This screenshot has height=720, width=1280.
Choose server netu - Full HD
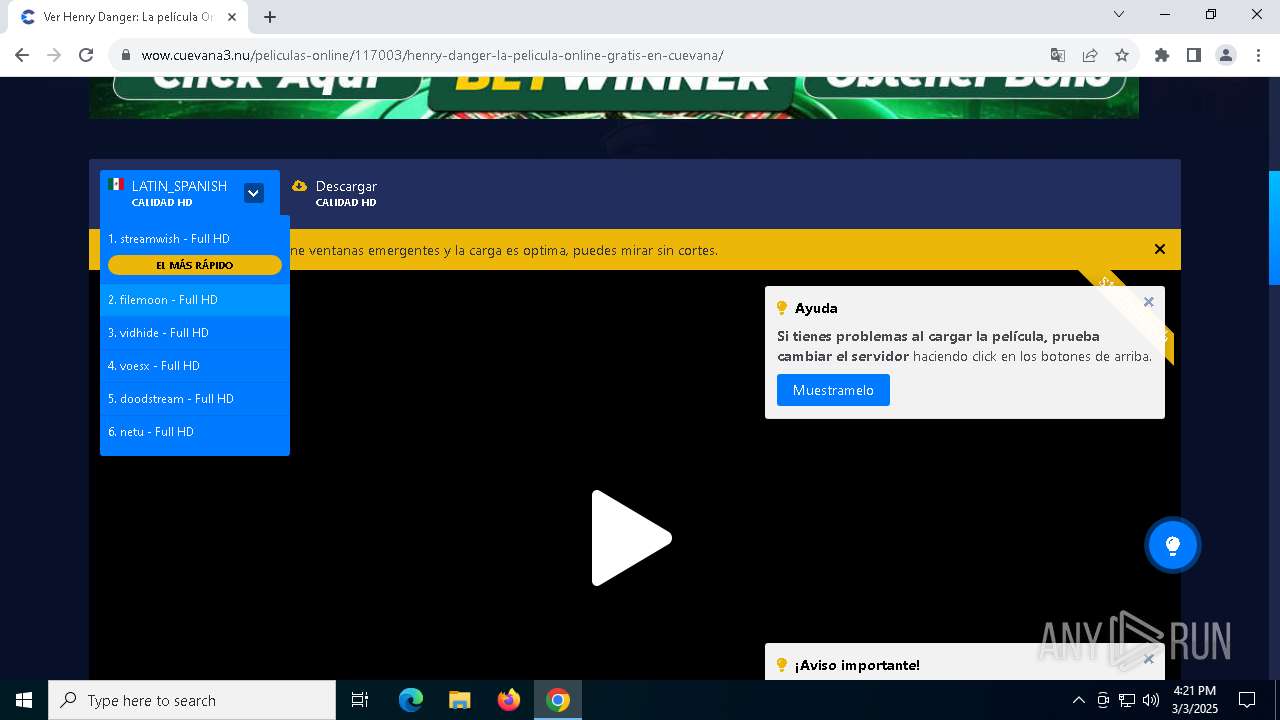(195, 432)
